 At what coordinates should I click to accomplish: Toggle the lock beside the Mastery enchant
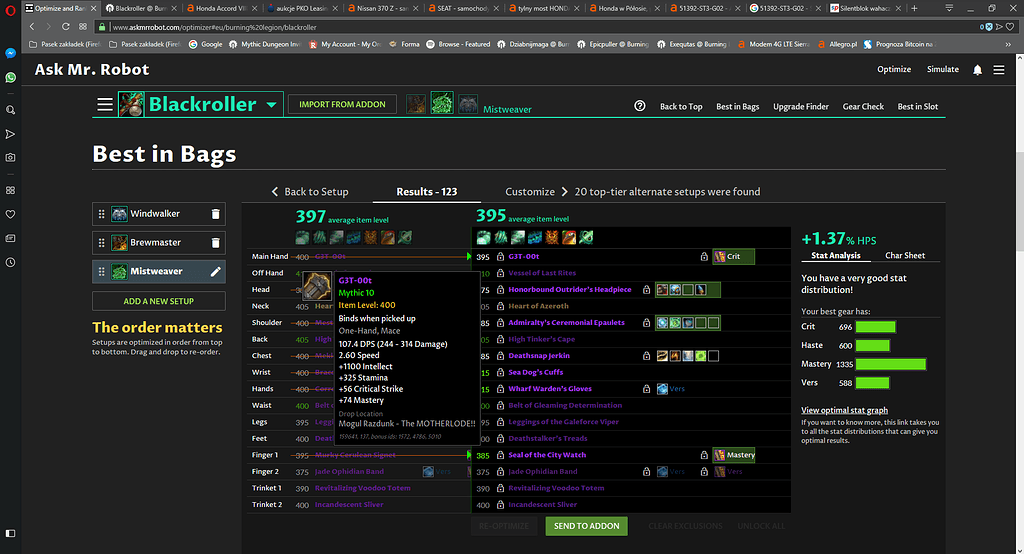[x=704, y=455]
